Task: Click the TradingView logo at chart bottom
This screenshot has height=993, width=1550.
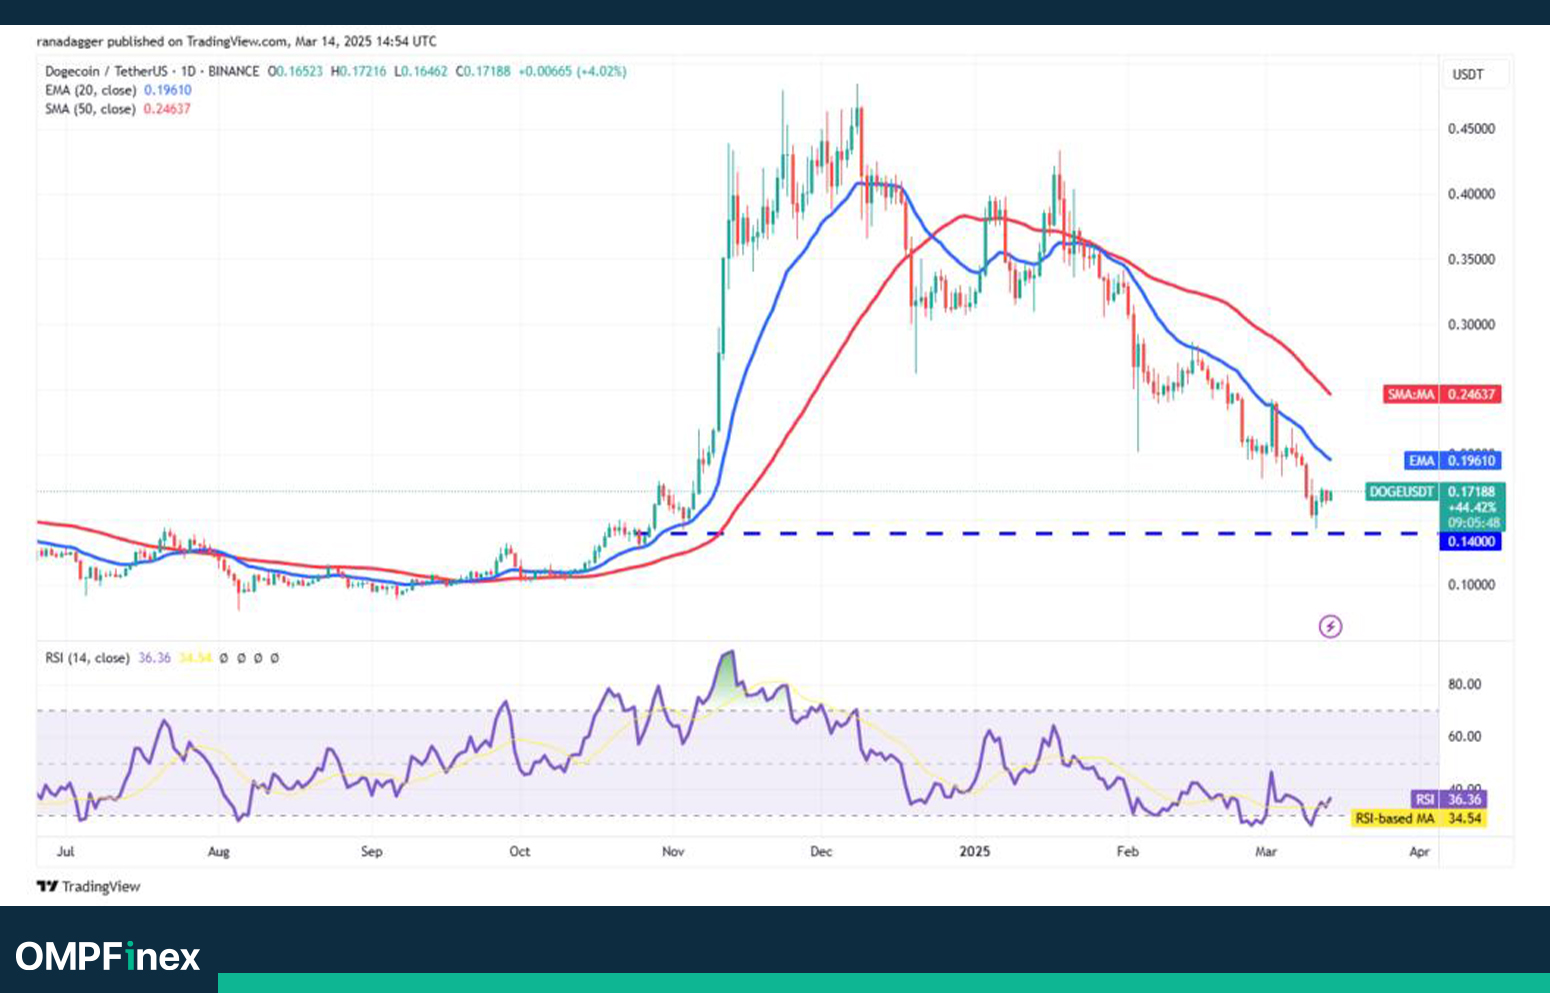Action: [89, 886]
